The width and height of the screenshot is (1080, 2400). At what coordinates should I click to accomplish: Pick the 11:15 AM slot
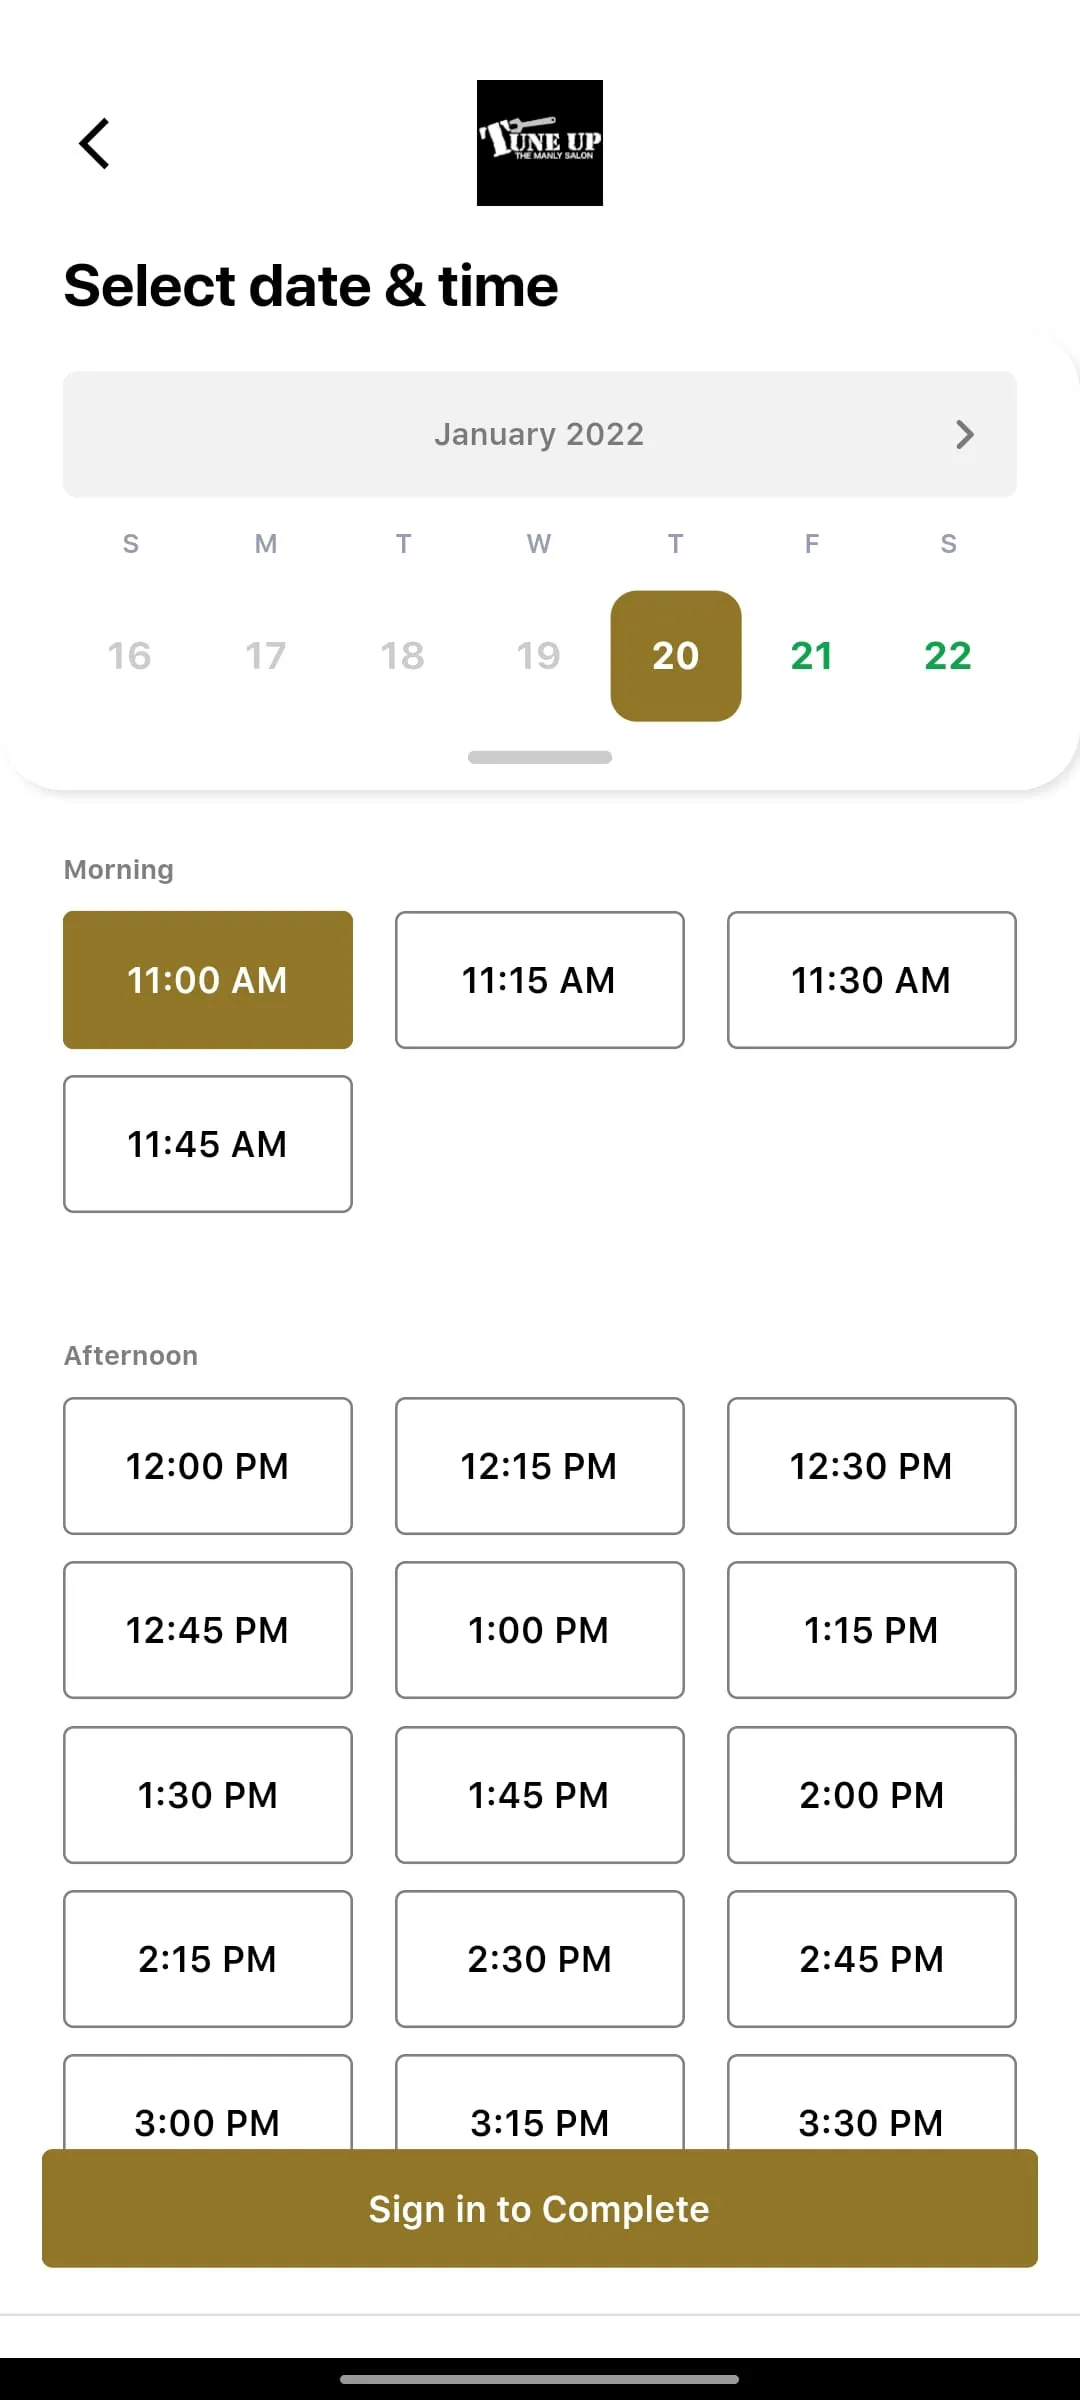540,980
